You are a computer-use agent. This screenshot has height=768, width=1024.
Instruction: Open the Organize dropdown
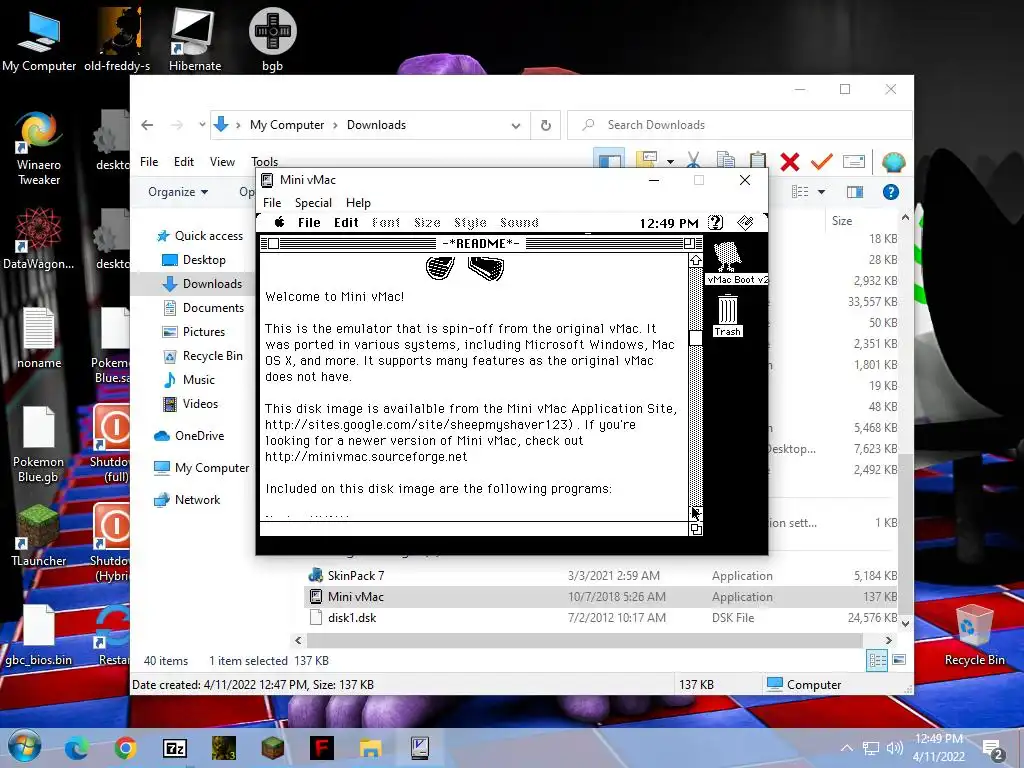pos(178,192)
